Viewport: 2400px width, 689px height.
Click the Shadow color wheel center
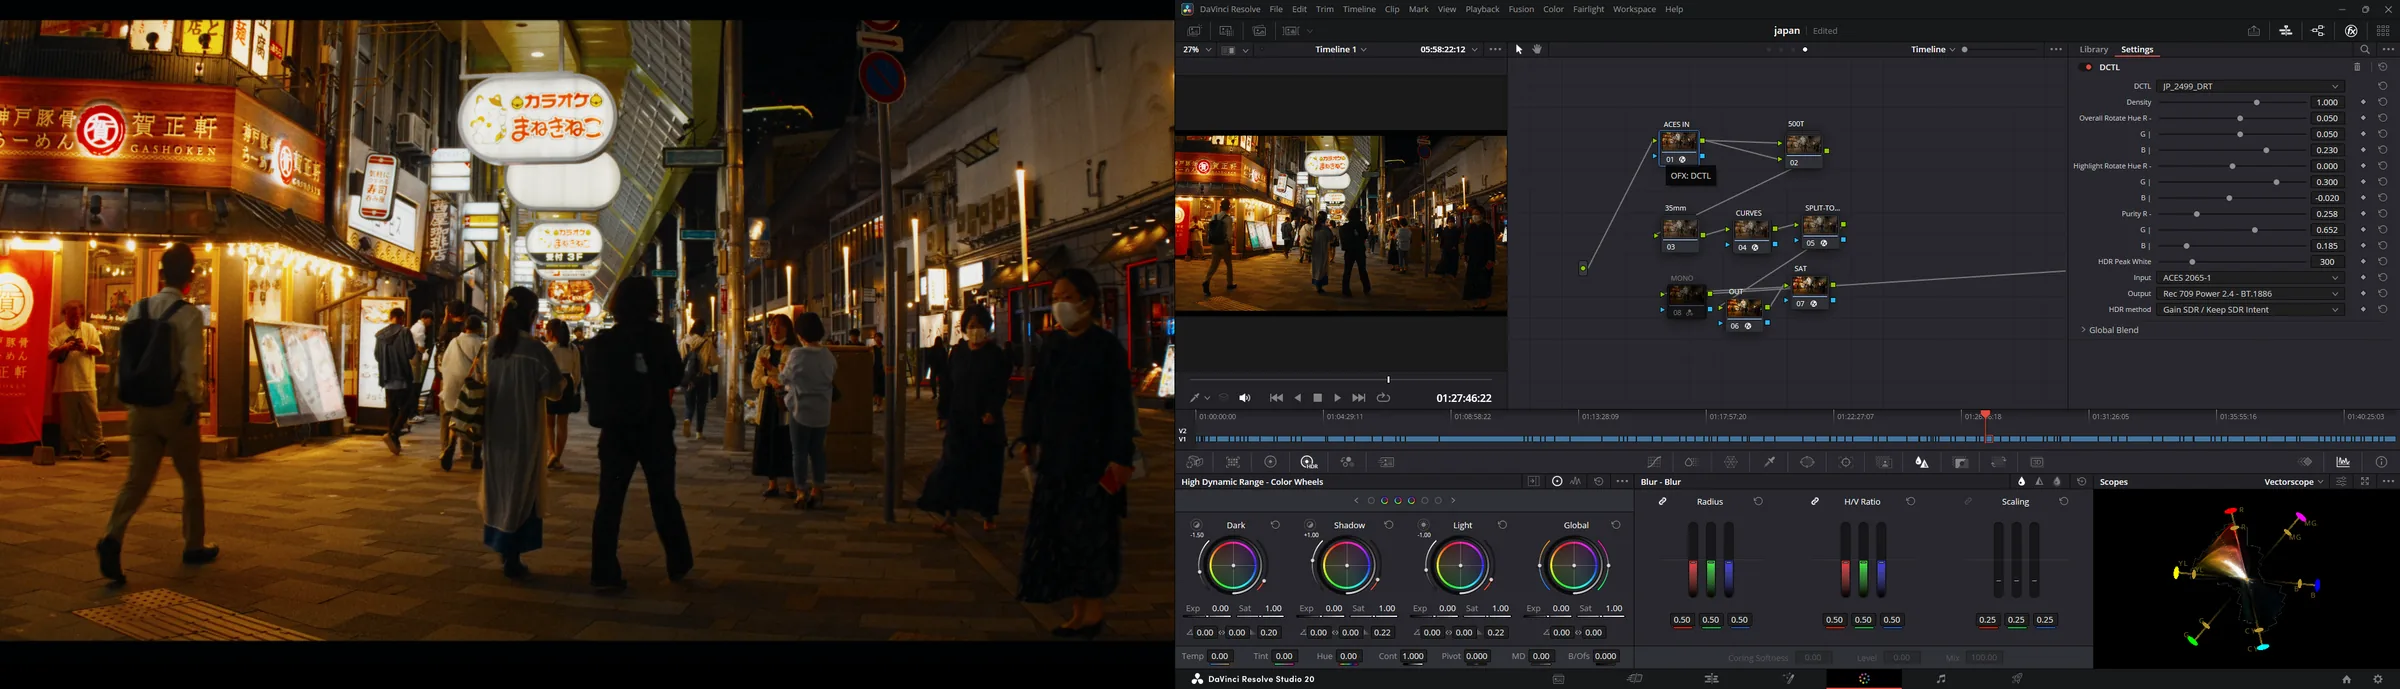coord(1346,565)
